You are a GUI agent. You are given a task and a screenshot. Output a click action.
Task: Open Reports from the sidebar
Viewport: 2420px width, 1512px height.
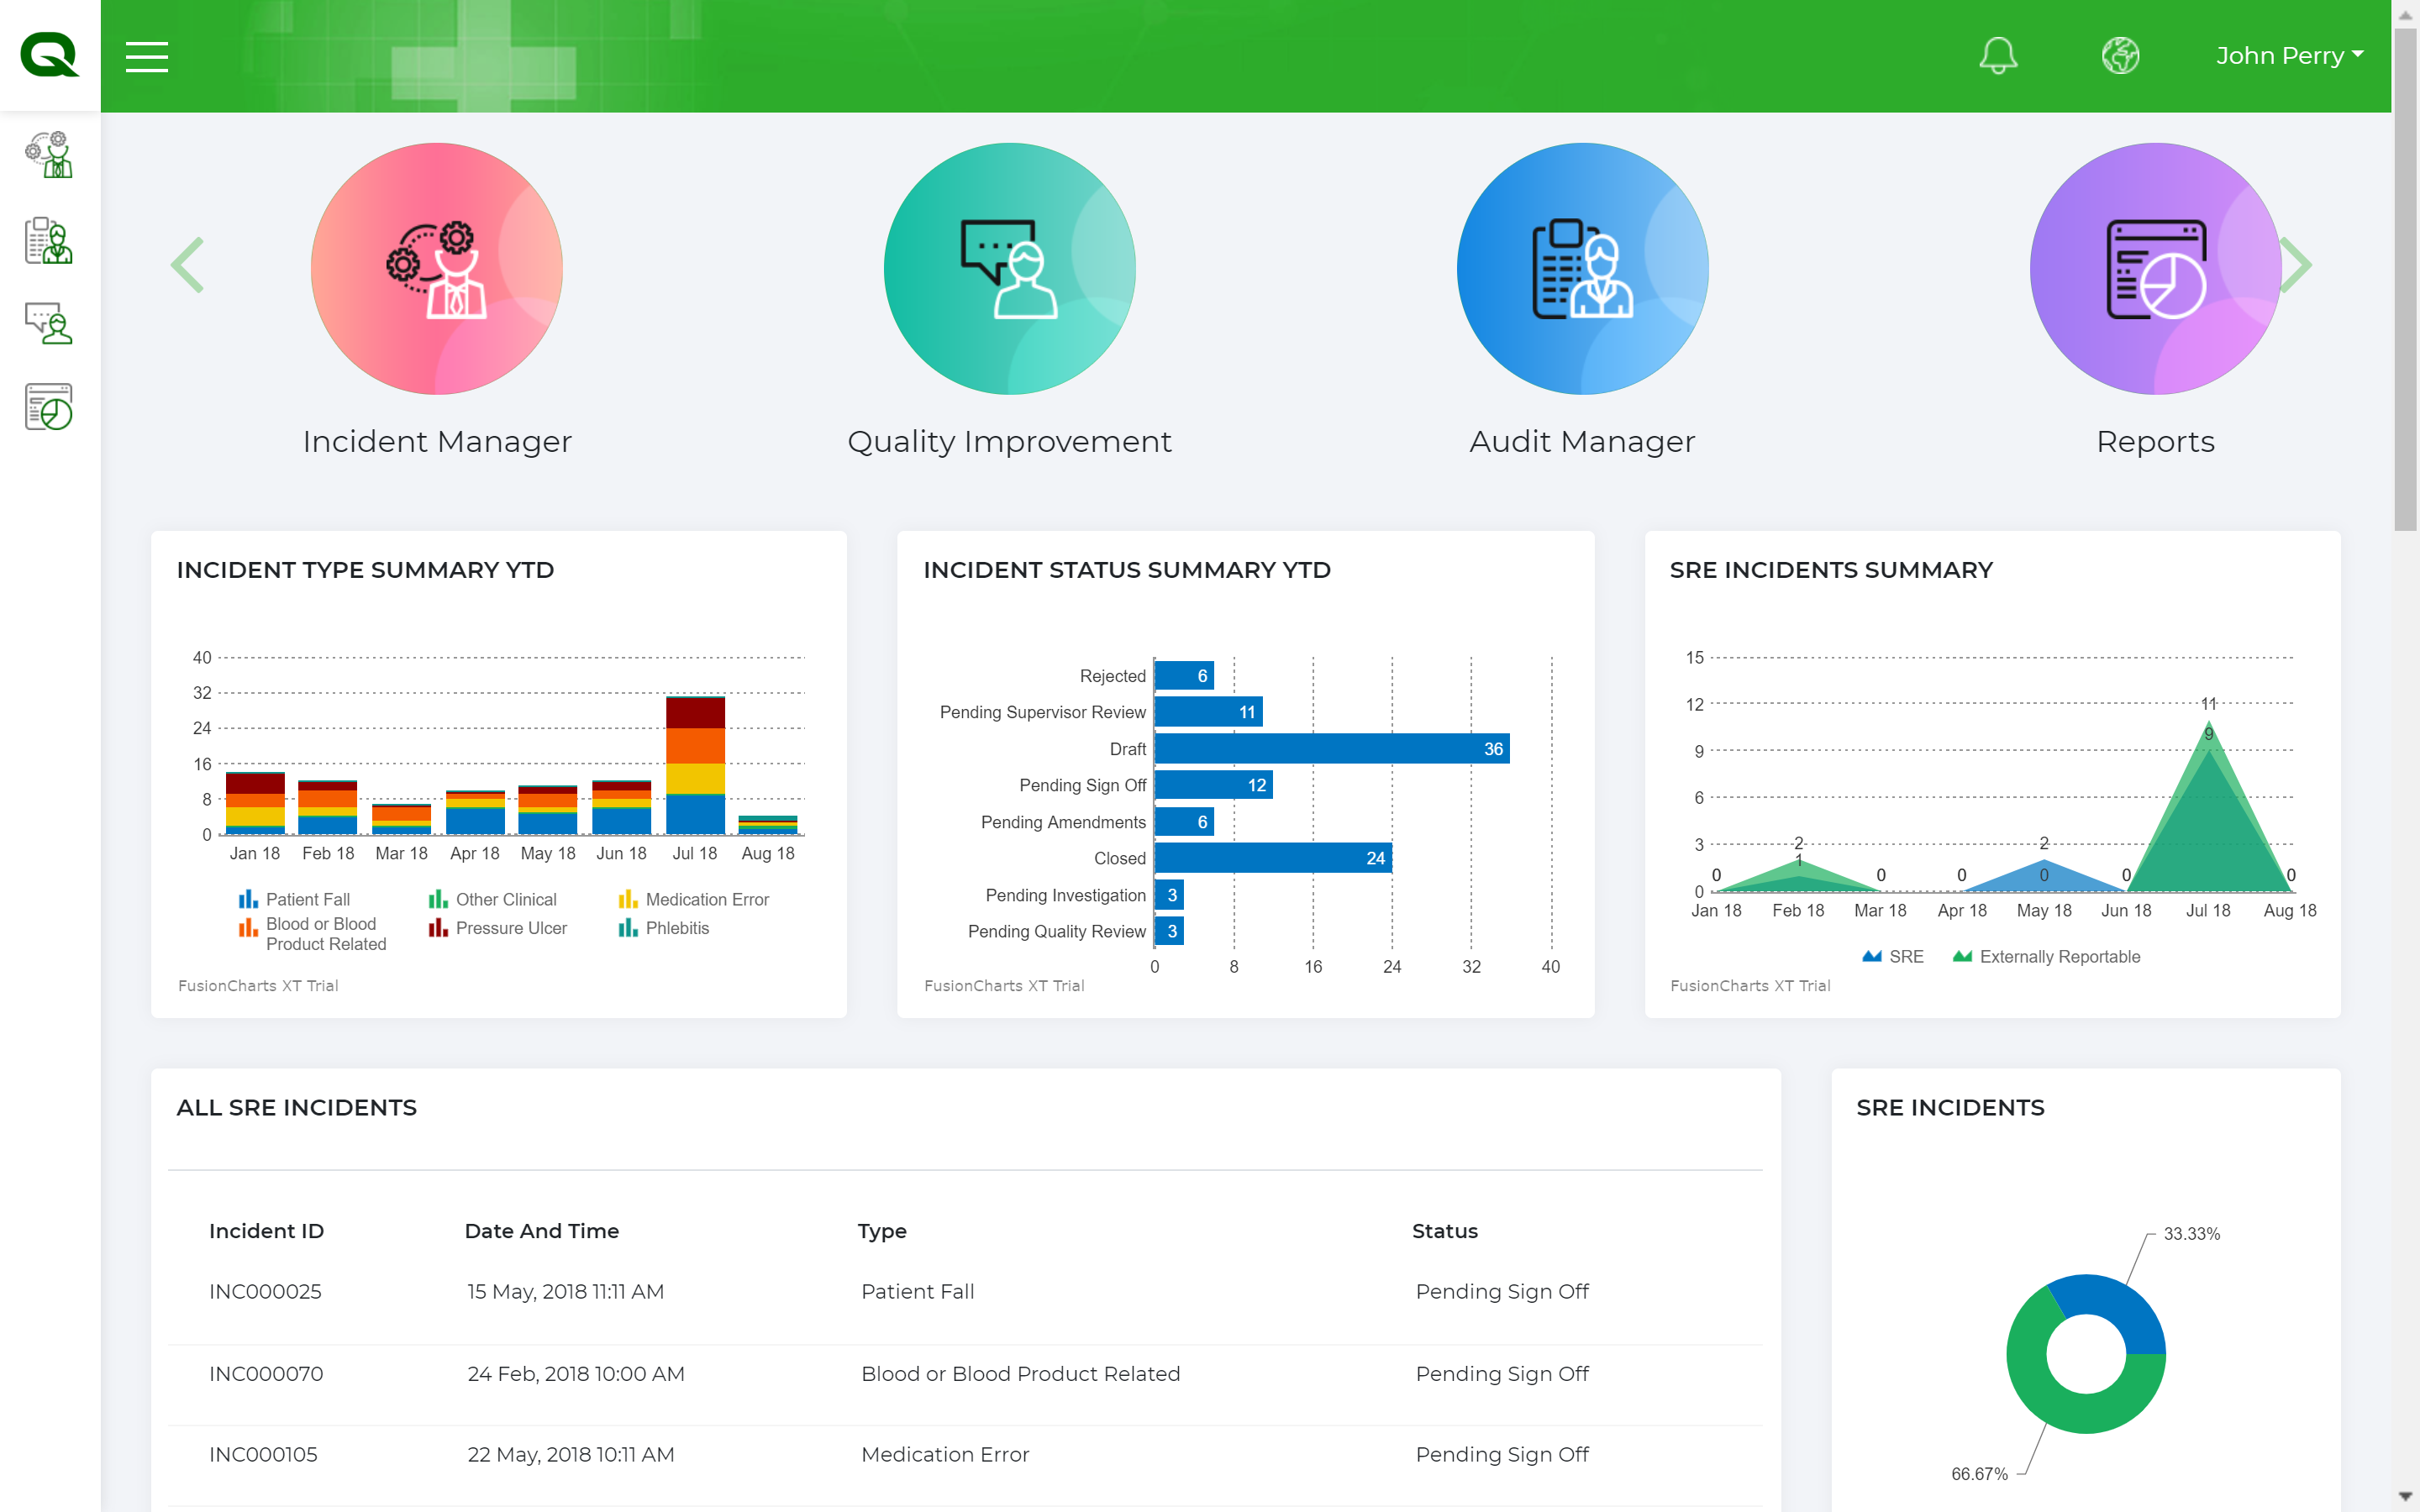pyautogui.click(x=49, y=407)
